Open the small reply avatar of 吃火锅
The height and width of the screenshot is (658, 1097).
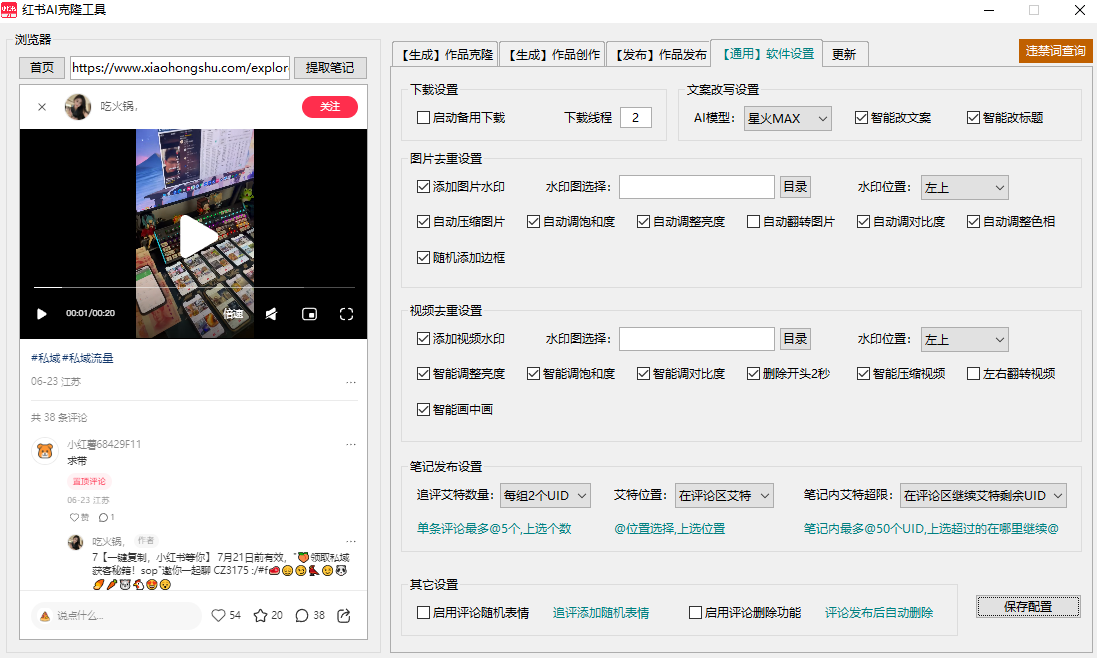76,542
